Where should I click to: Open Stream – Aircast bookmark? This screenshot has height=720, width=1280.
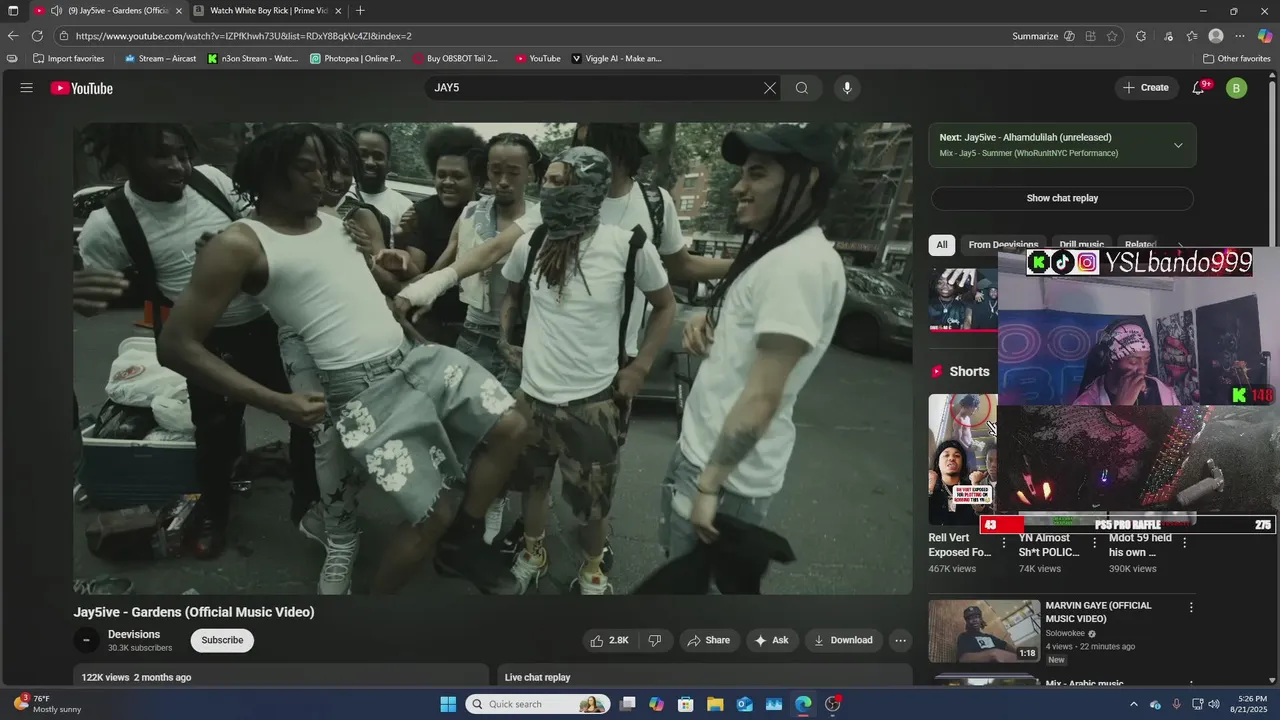(x=160, y=58)
